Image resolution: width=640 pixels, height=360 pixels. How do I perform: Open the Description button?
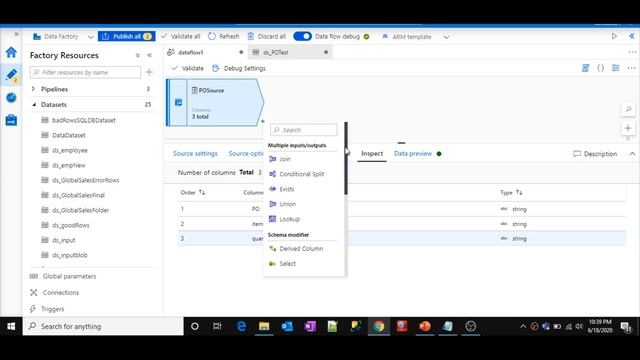pyautogui.click(x=595, y=154)
